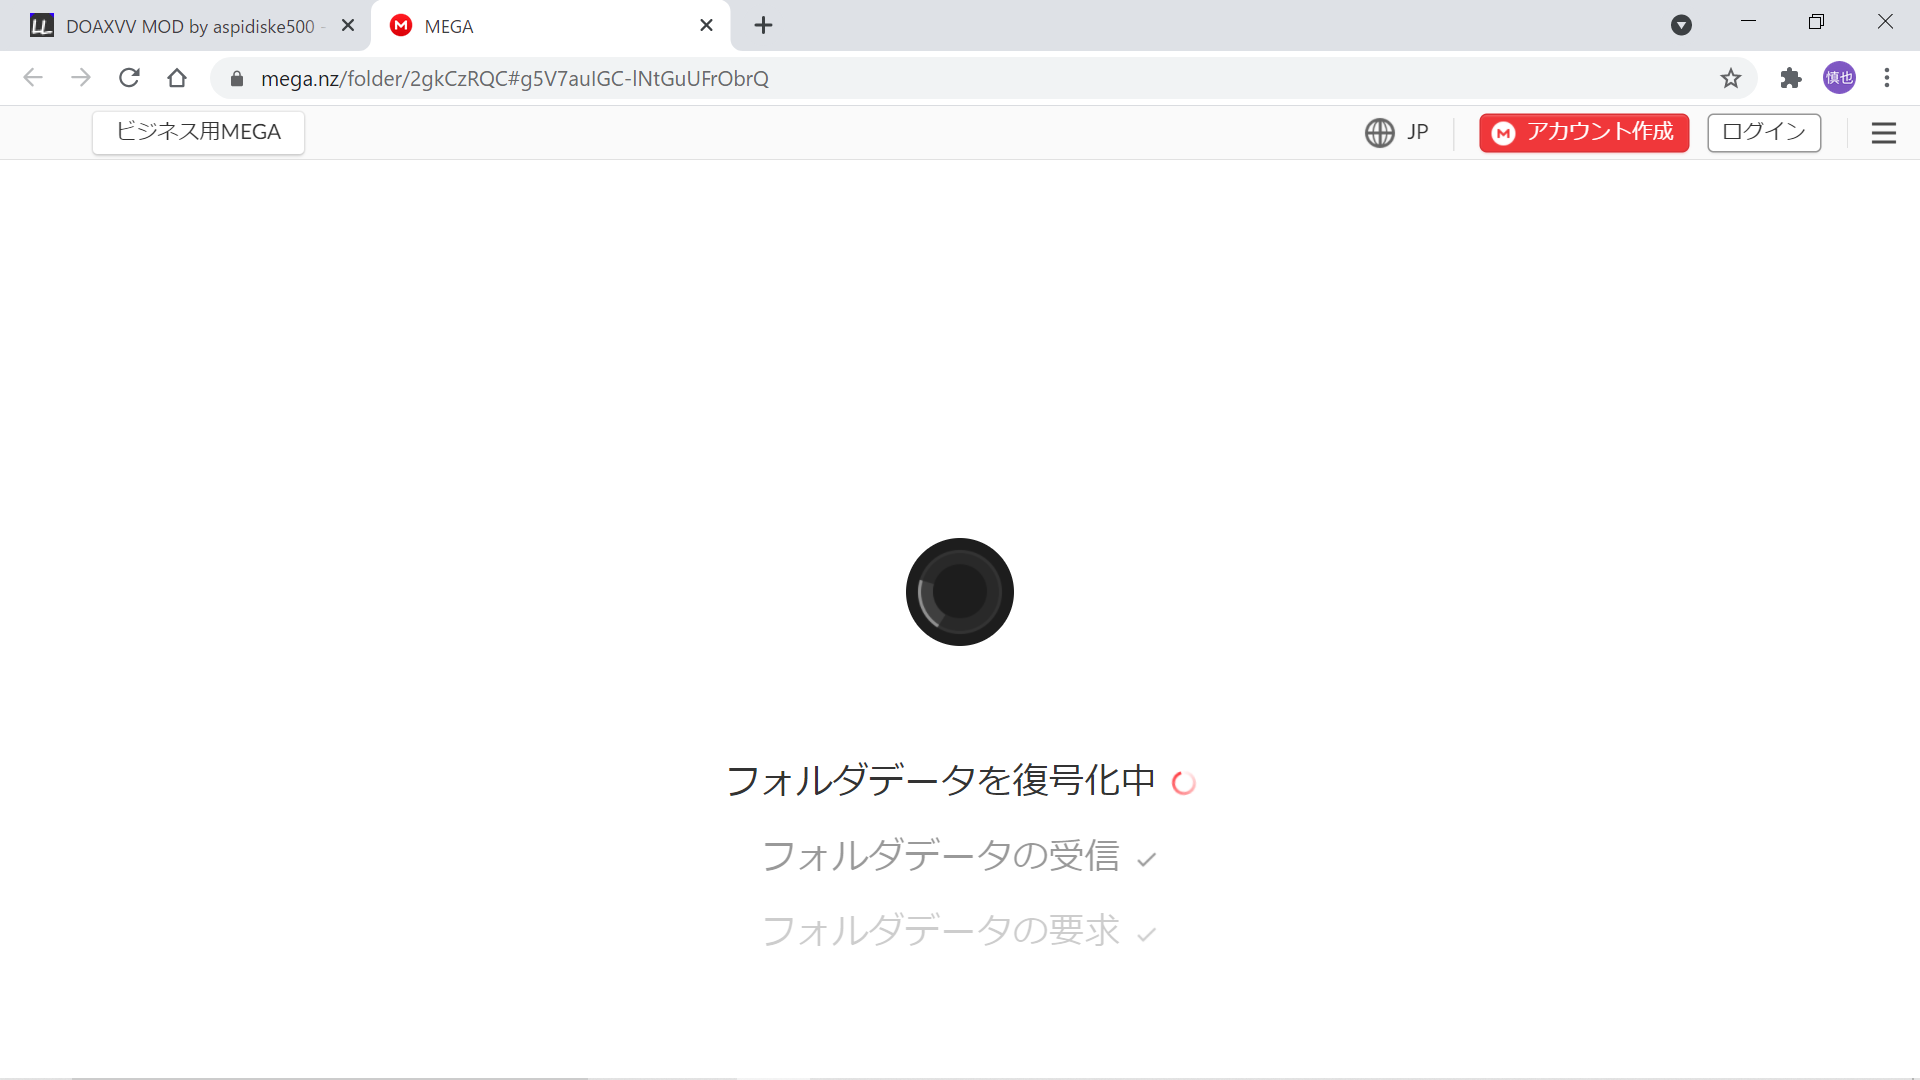Screen dimensions: 1920x1080
Task: Click the フォルダデータの要求 status text
Action: (941, 931)
